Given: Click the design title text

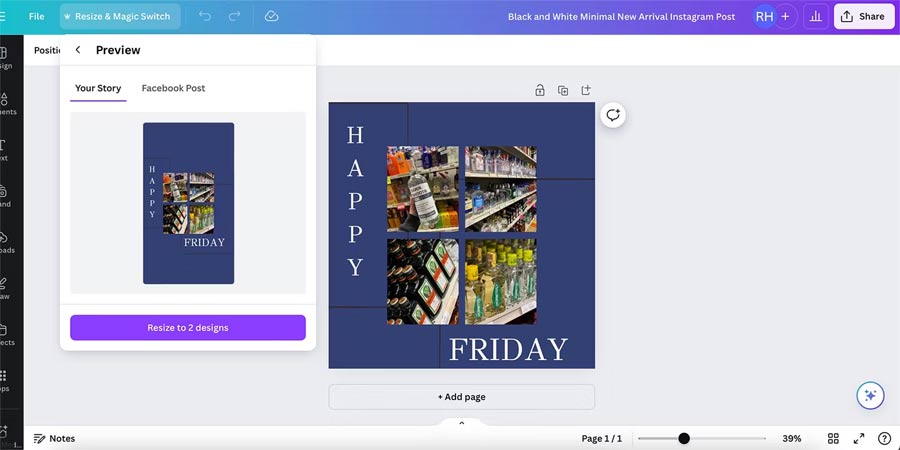Looking at the screenshot, I should click(621, 17).
